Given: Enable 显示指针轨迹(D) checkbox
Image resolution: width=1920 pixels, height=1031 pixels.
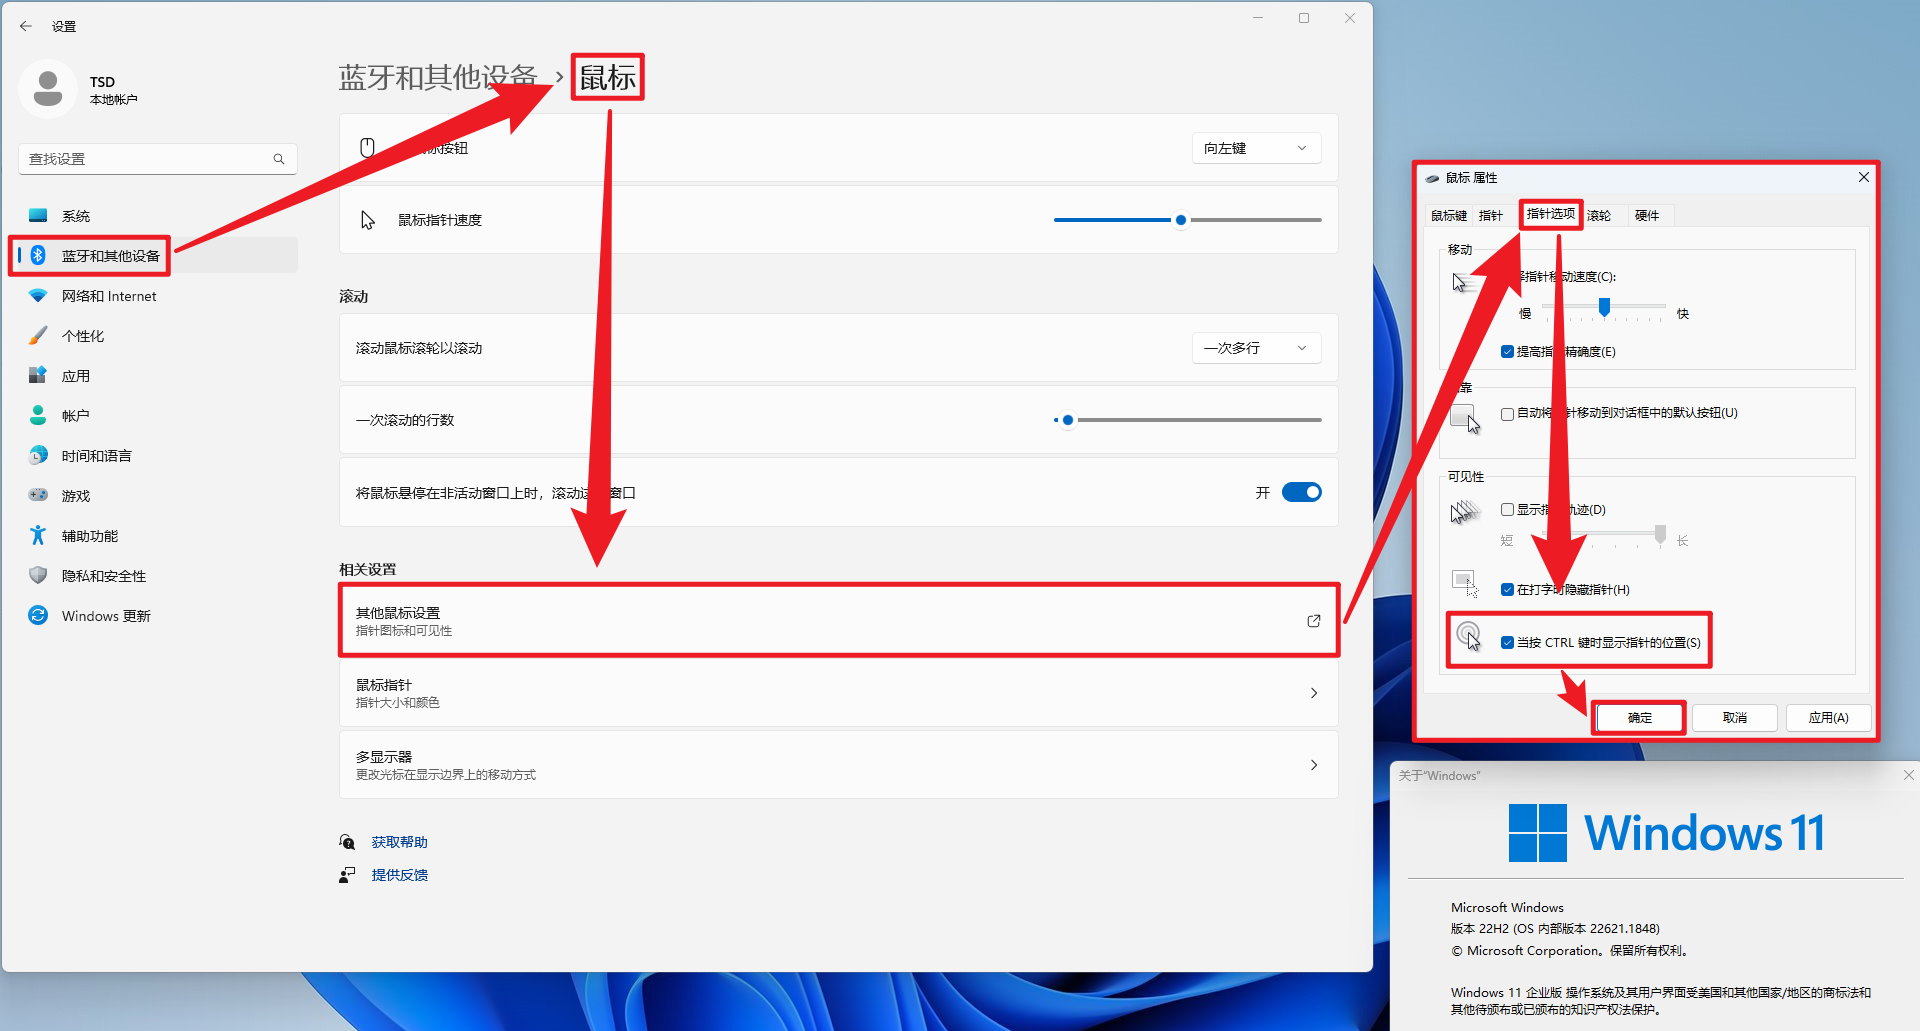Looking at the screenshot, I should [1507, 510].
